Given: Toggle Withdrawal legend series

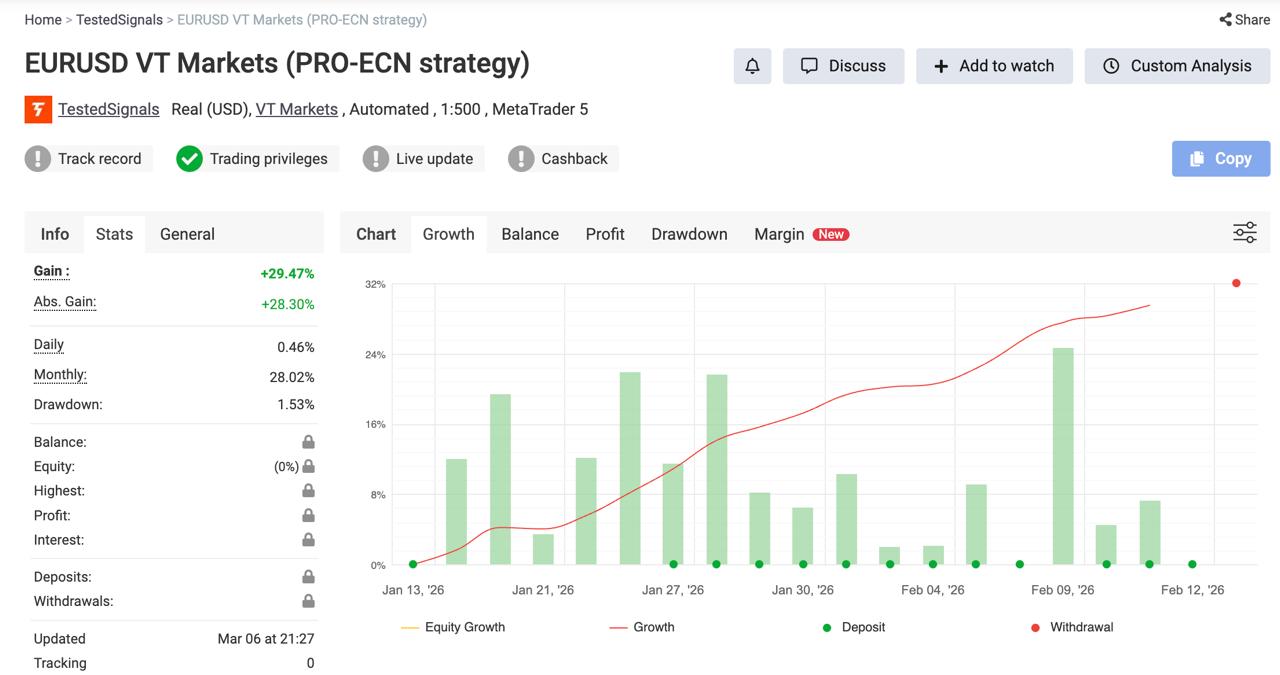Looking at the screenshot, I should [1071, 627].
